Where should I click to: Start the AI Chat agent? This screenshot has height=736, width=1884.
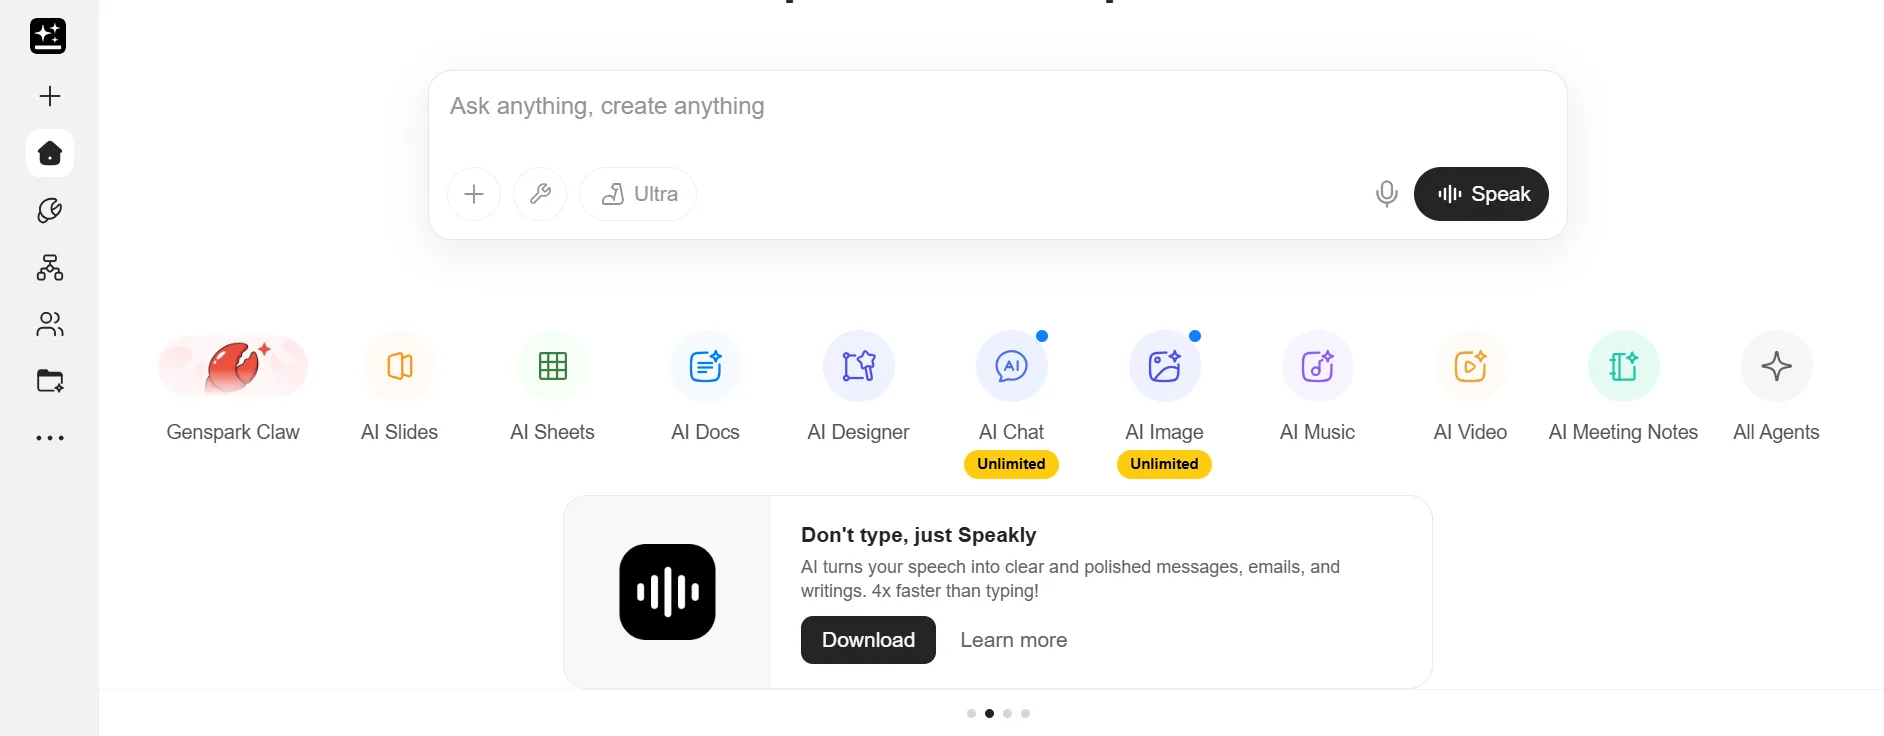click(x=1011, y=388)
